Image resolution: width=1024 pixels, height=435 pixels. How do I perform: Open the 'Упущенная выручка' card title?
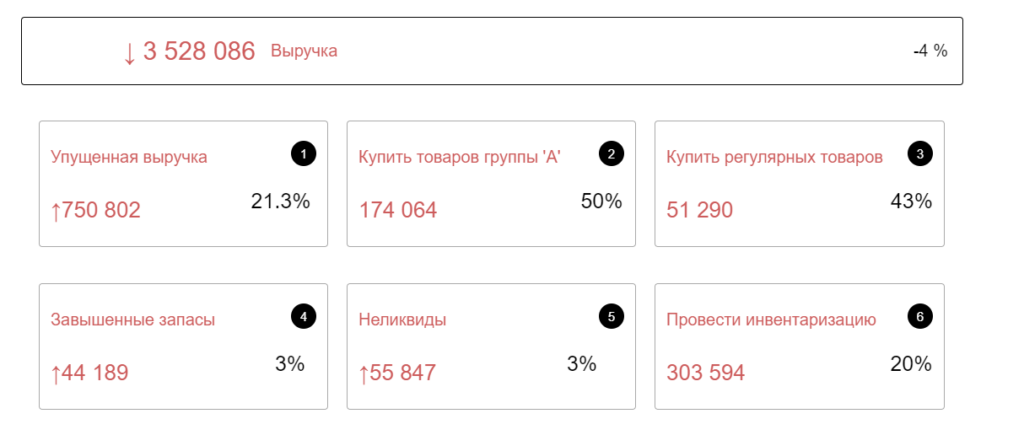point(129,157)
